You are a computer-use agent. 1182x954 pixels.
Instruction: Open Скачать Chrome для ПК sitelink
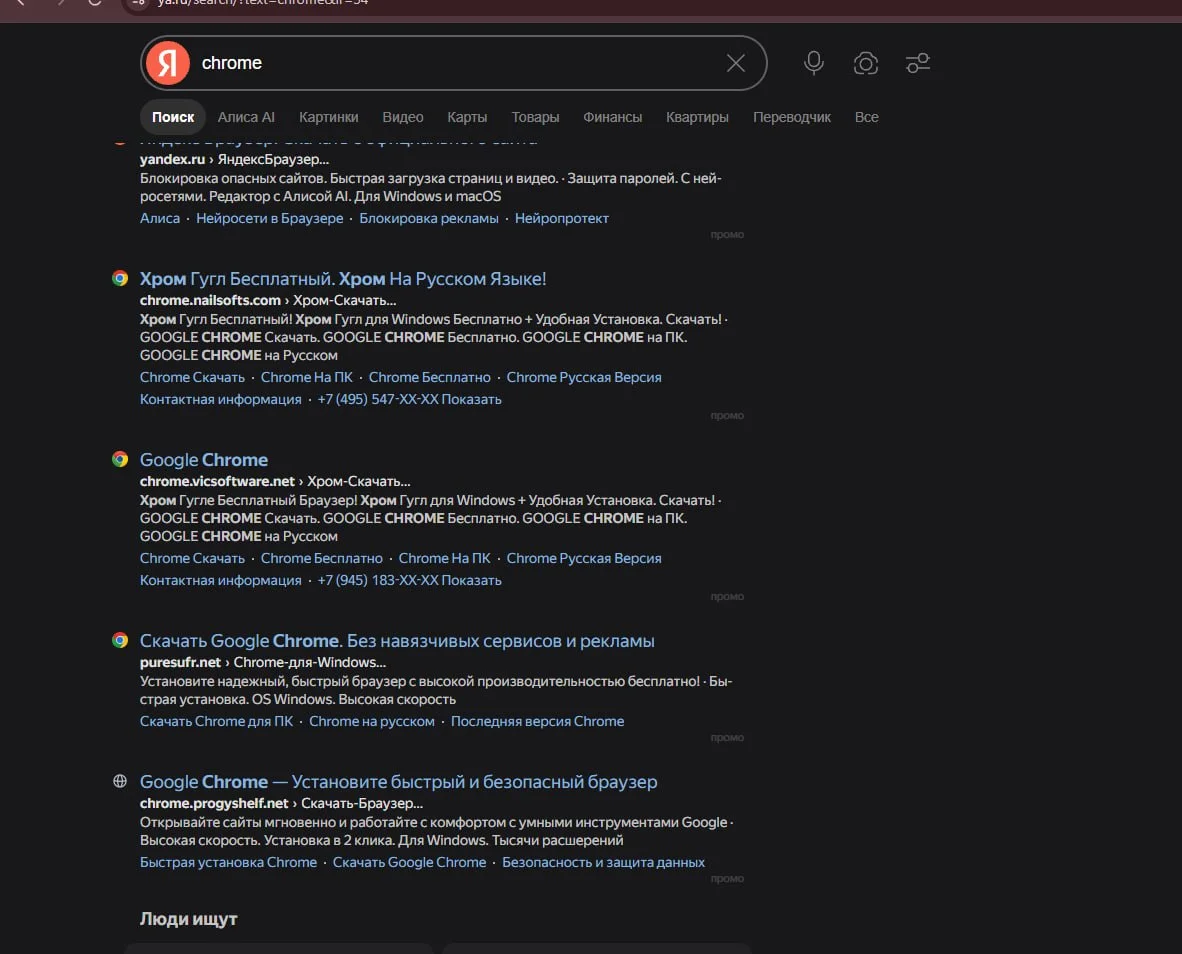tap(216, 721)
